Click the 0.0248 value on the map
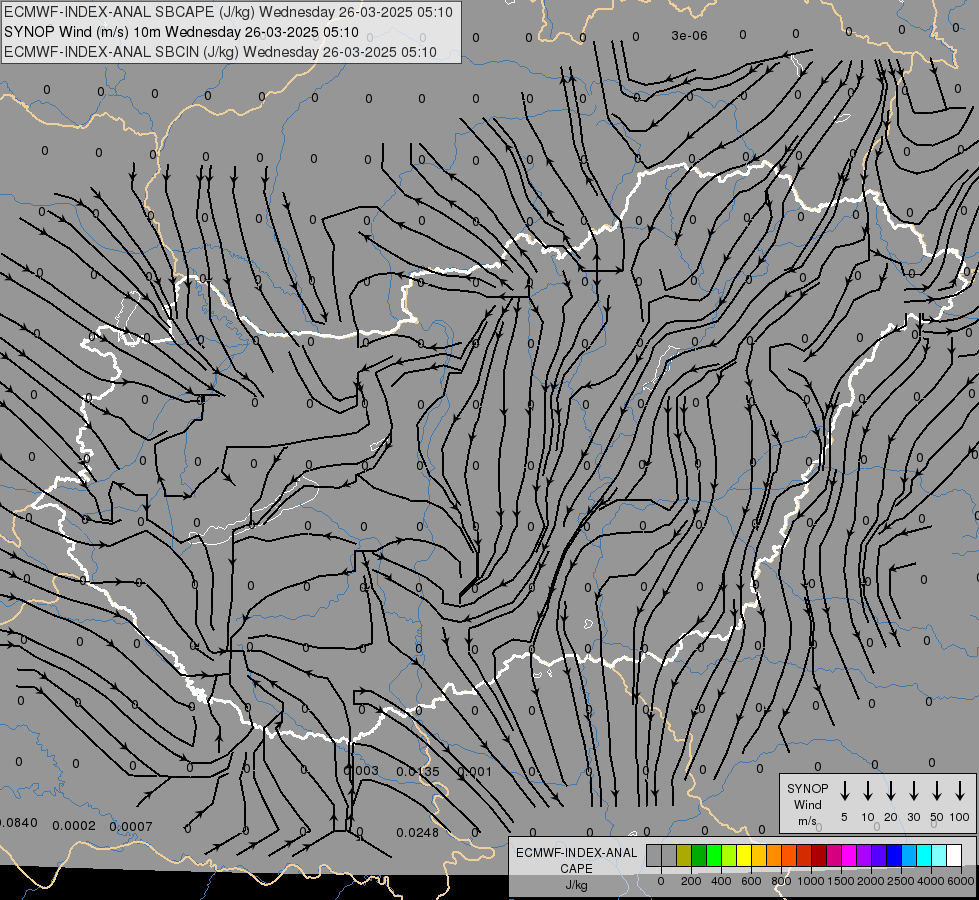 point(418,833)
